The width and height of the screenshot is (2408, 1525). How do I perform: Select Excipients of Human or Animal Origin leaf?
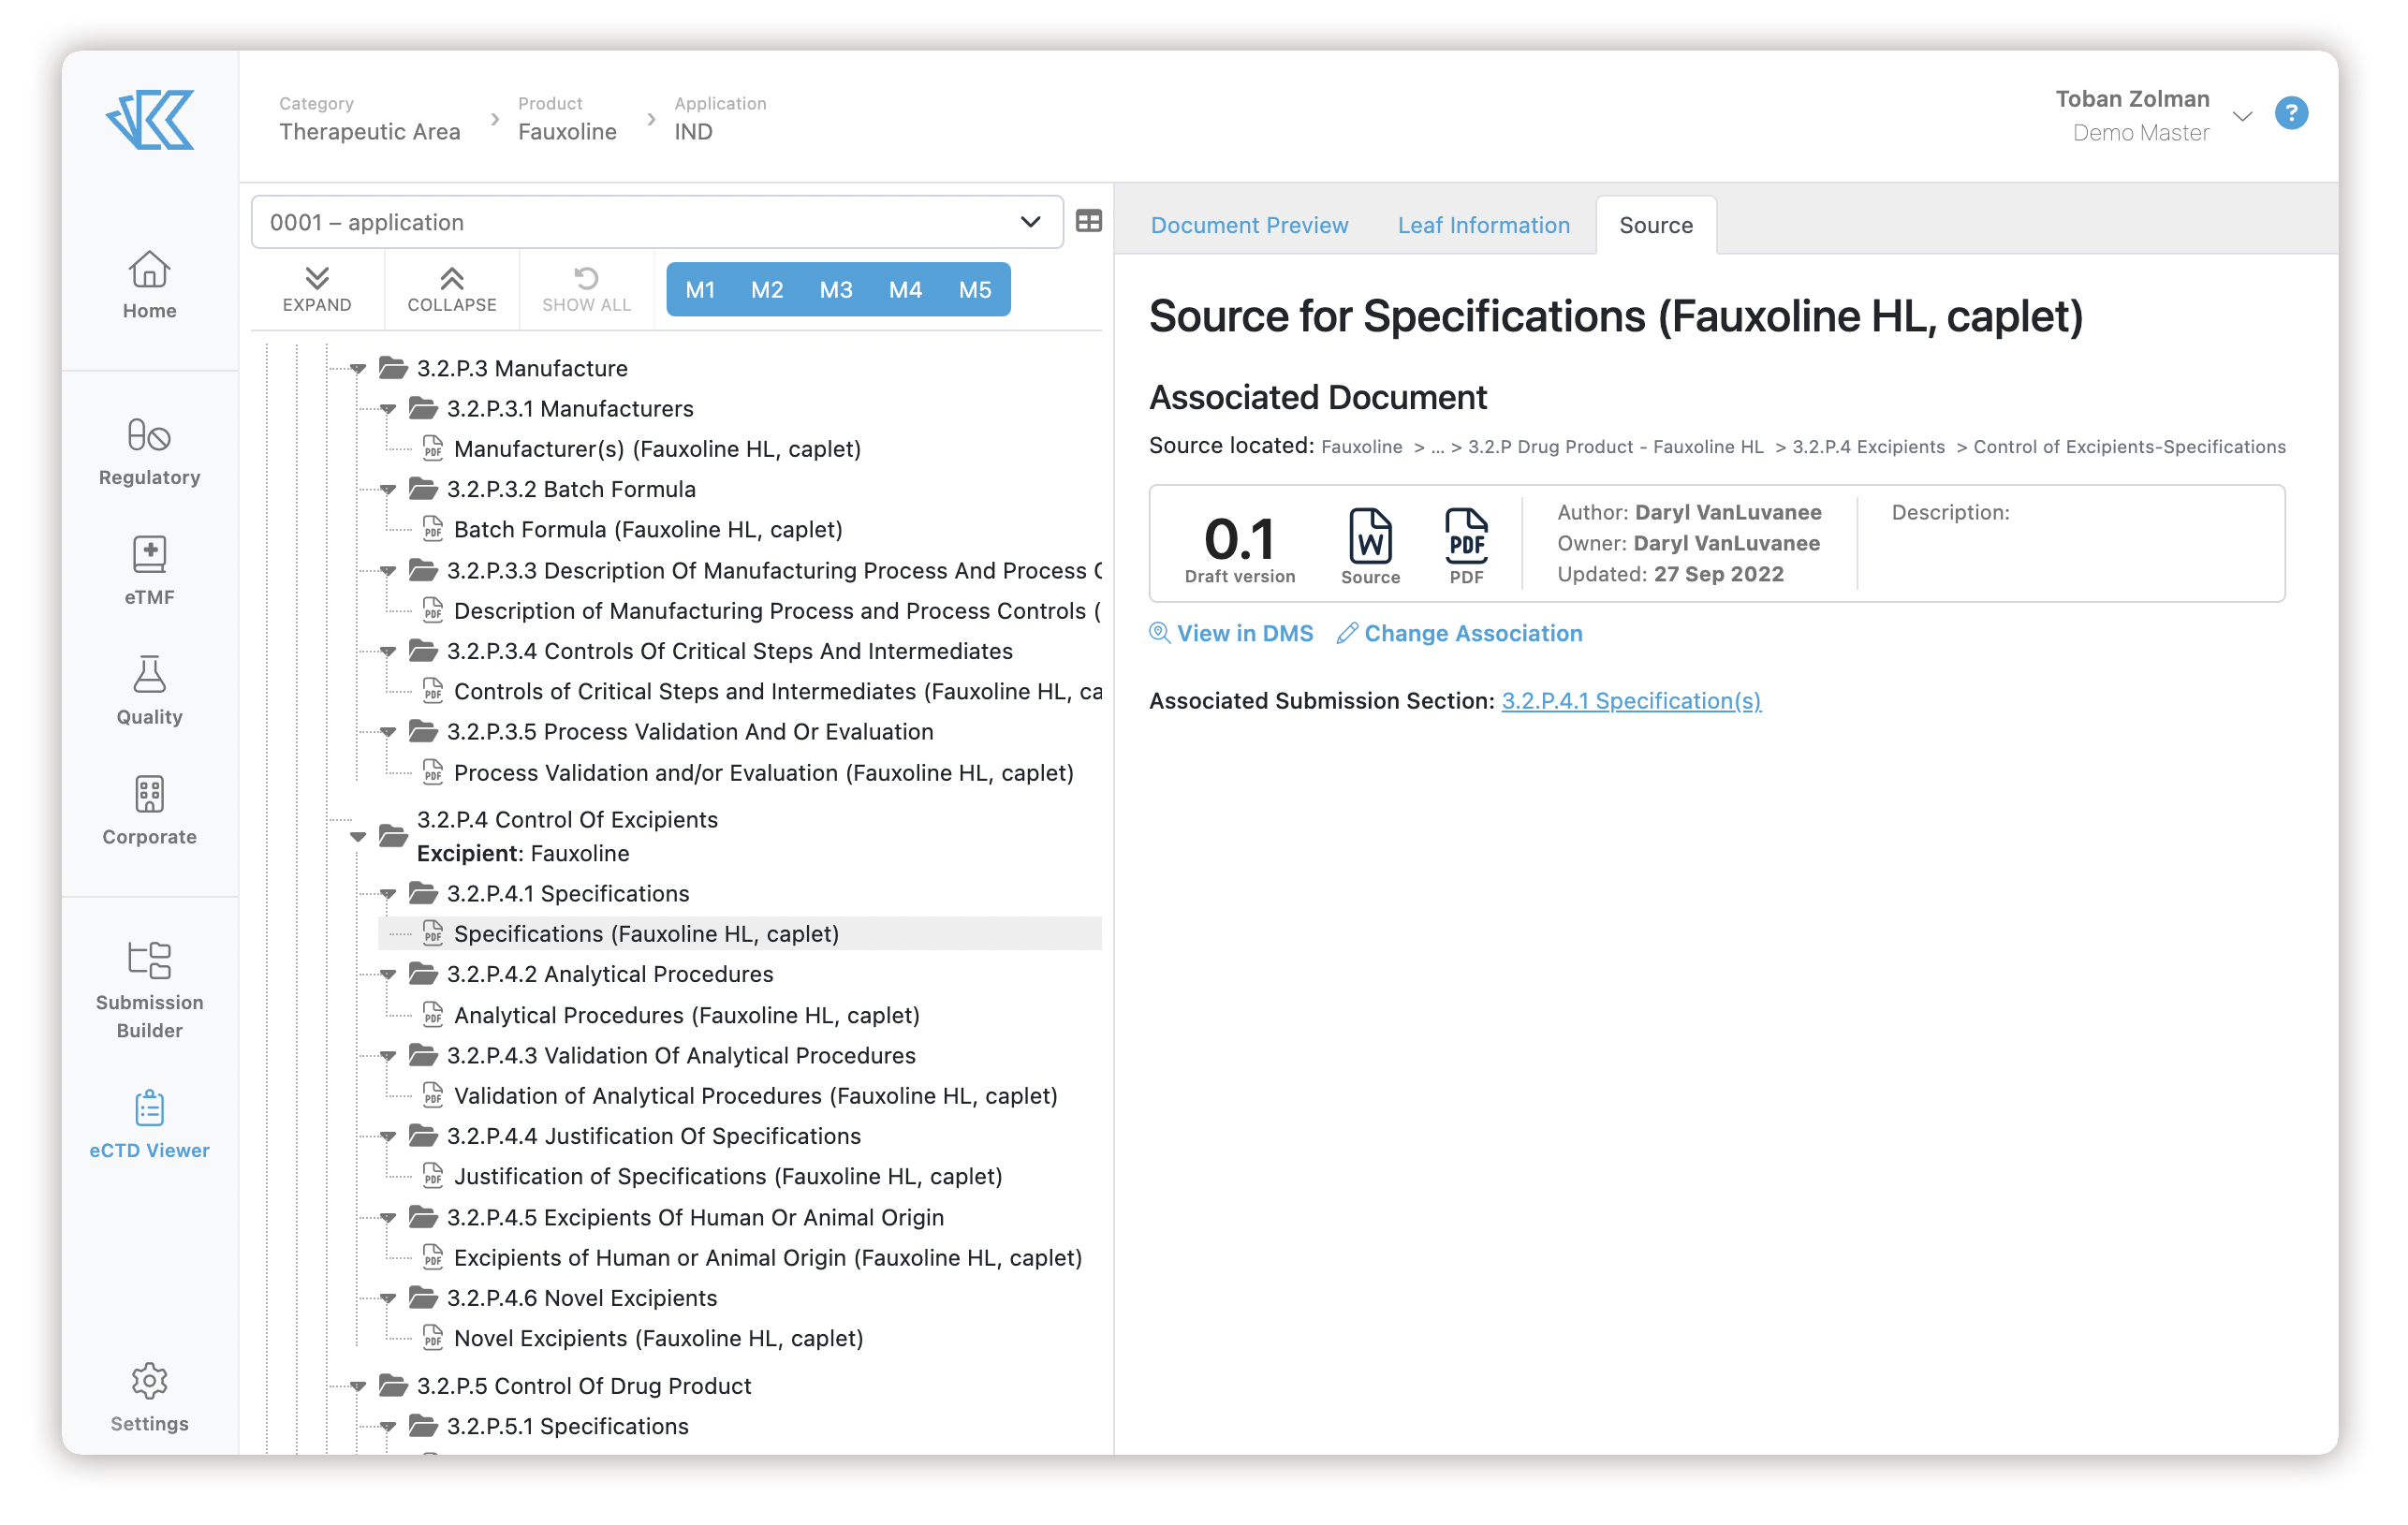[768, 1258]
